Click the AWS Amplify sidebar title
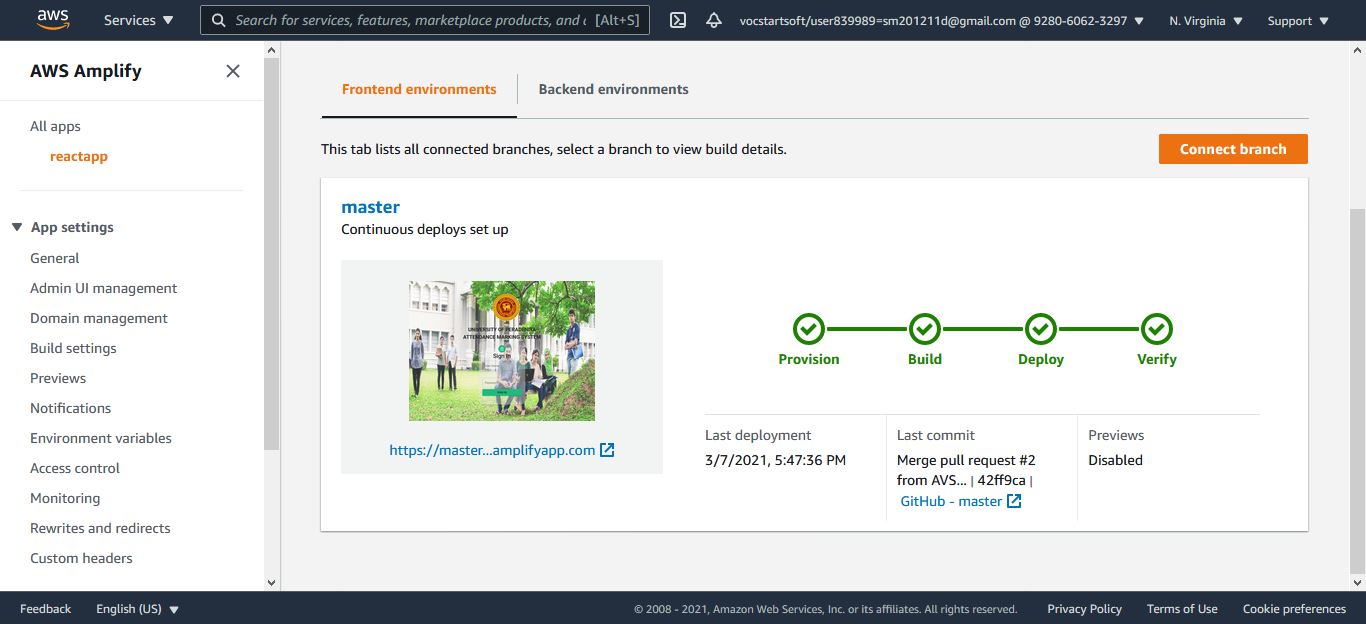The image size is (1366, 624). 86,71
